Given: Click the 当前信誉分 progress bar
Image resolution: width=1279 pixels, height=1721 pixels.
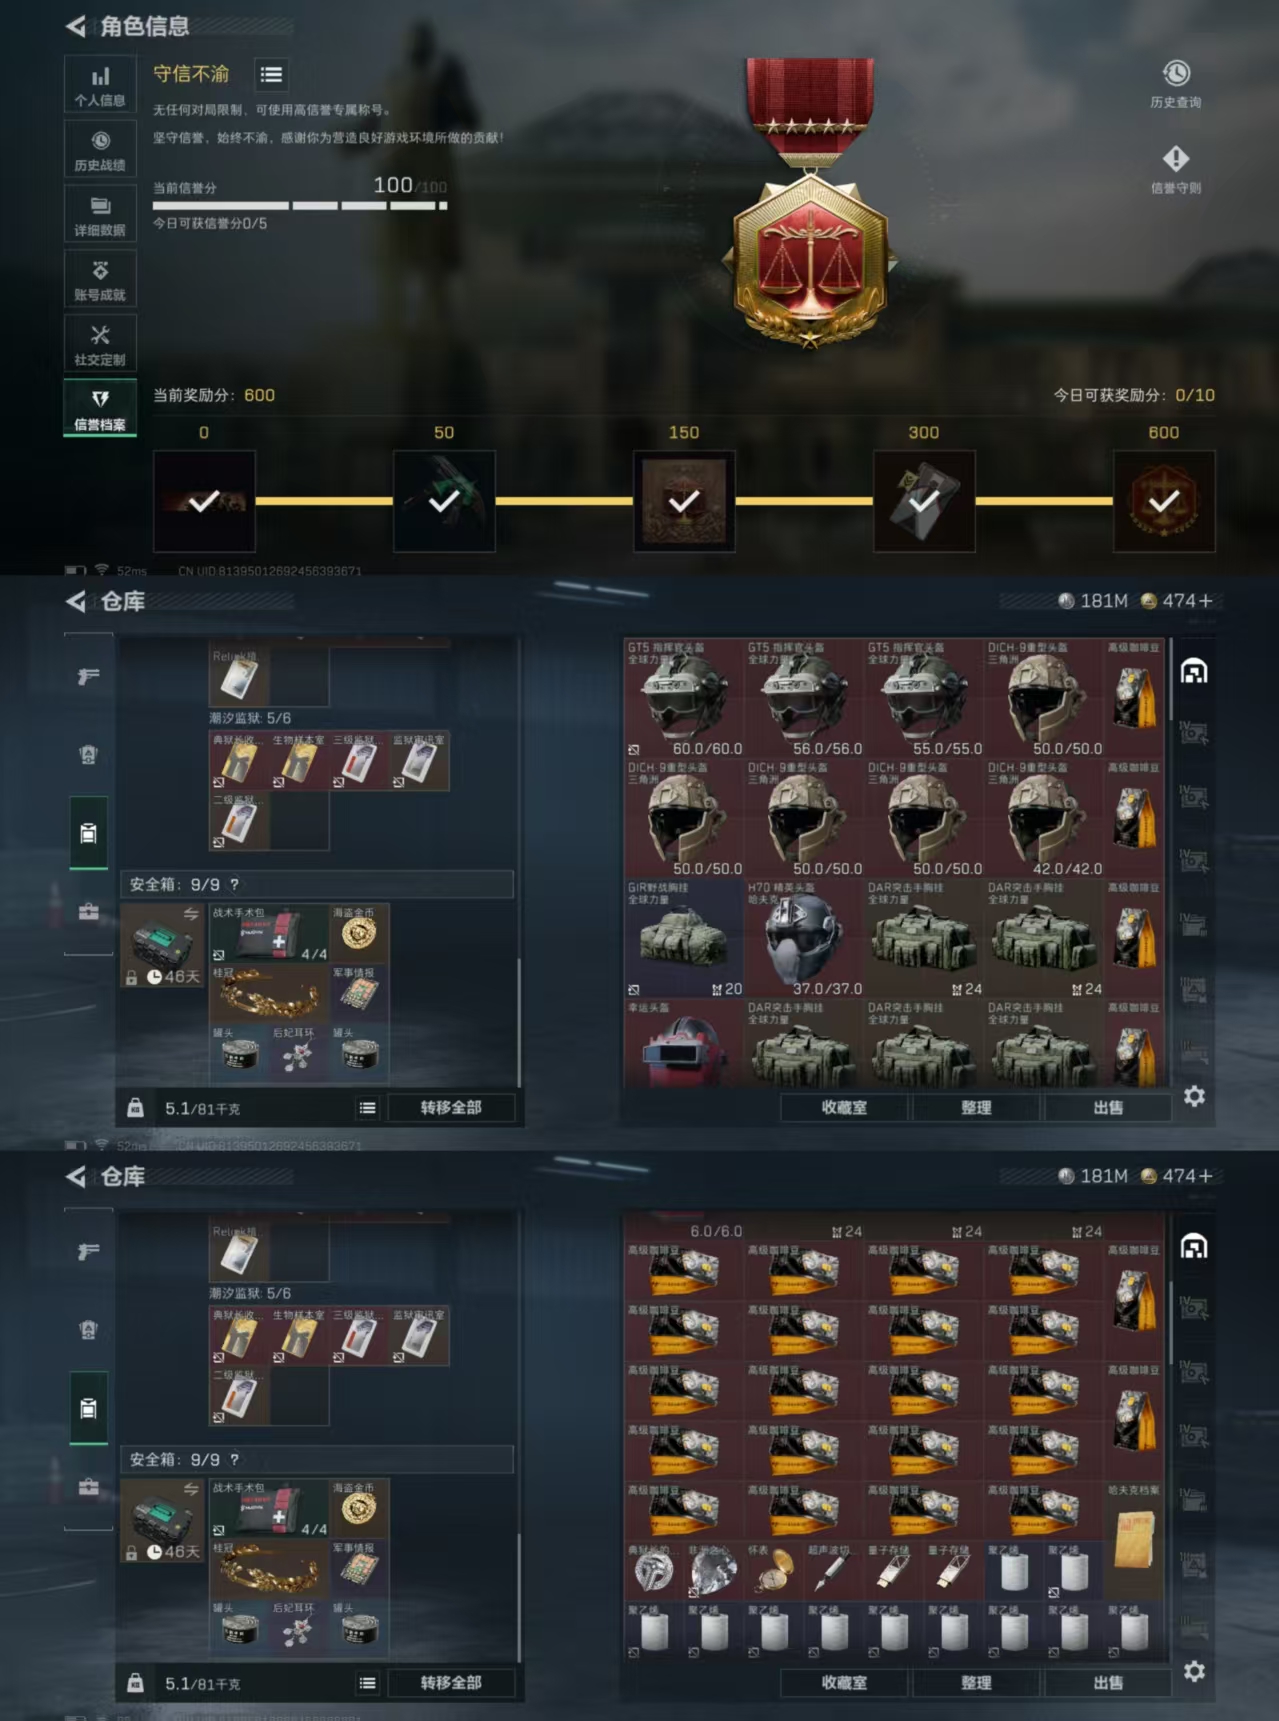Looking at the screenshot, I should pyautogui.click(x=300, y=206).
